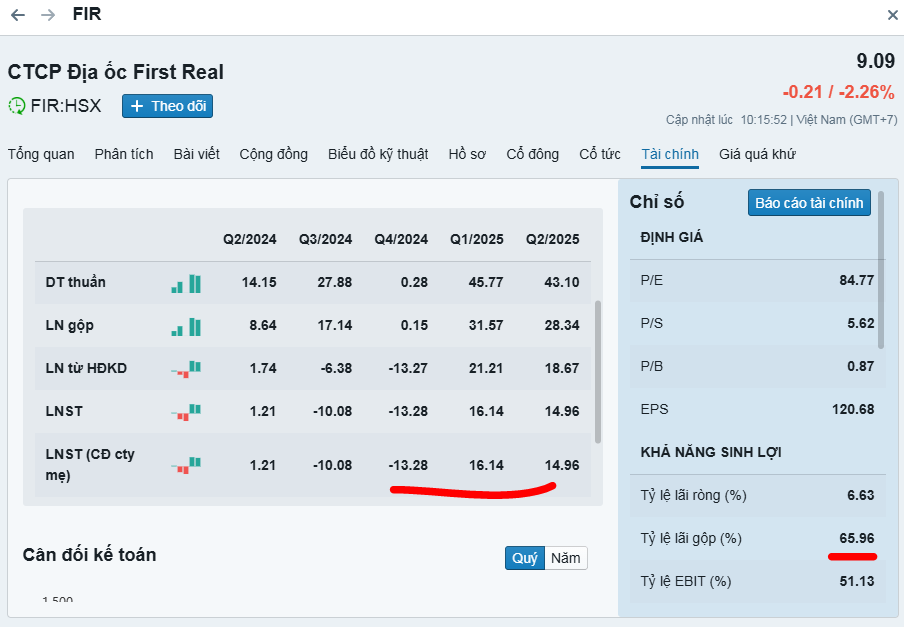Open the LN từ HĐKD mini chart
Viewport: 904px width, 627px height.
pos(186,369)
